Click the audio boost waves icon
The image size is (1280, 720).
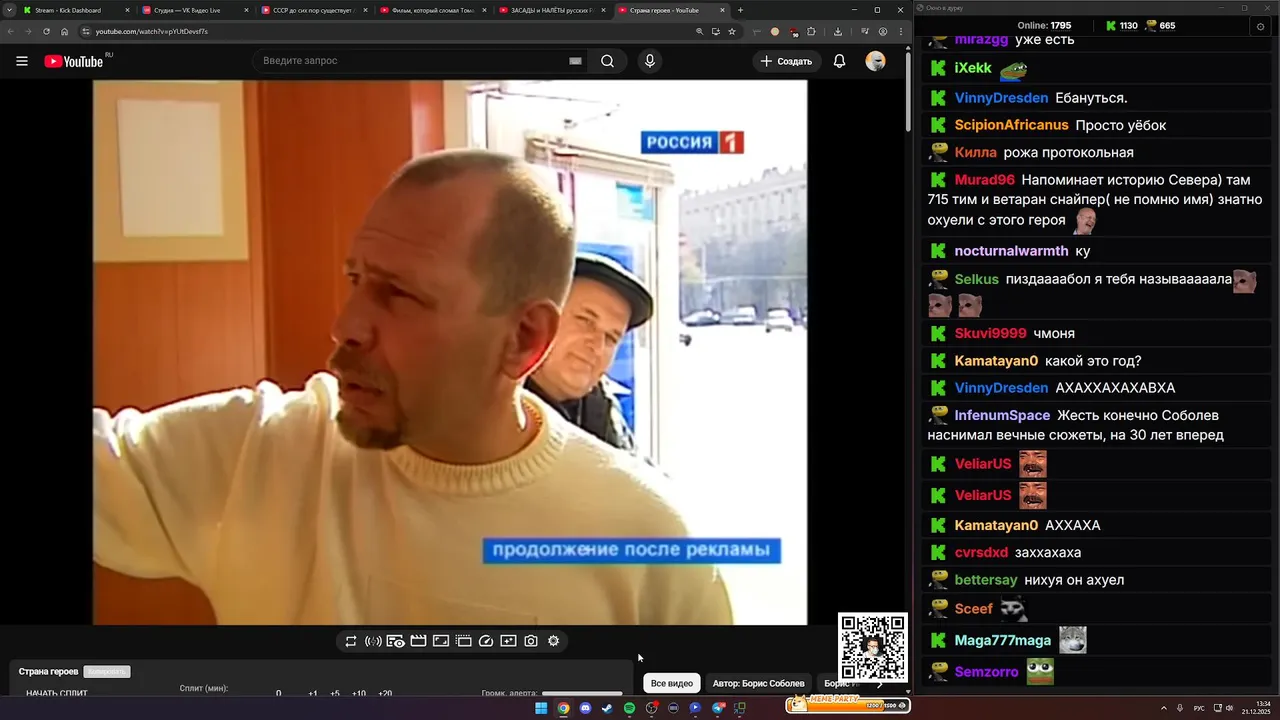pos(373,641)
